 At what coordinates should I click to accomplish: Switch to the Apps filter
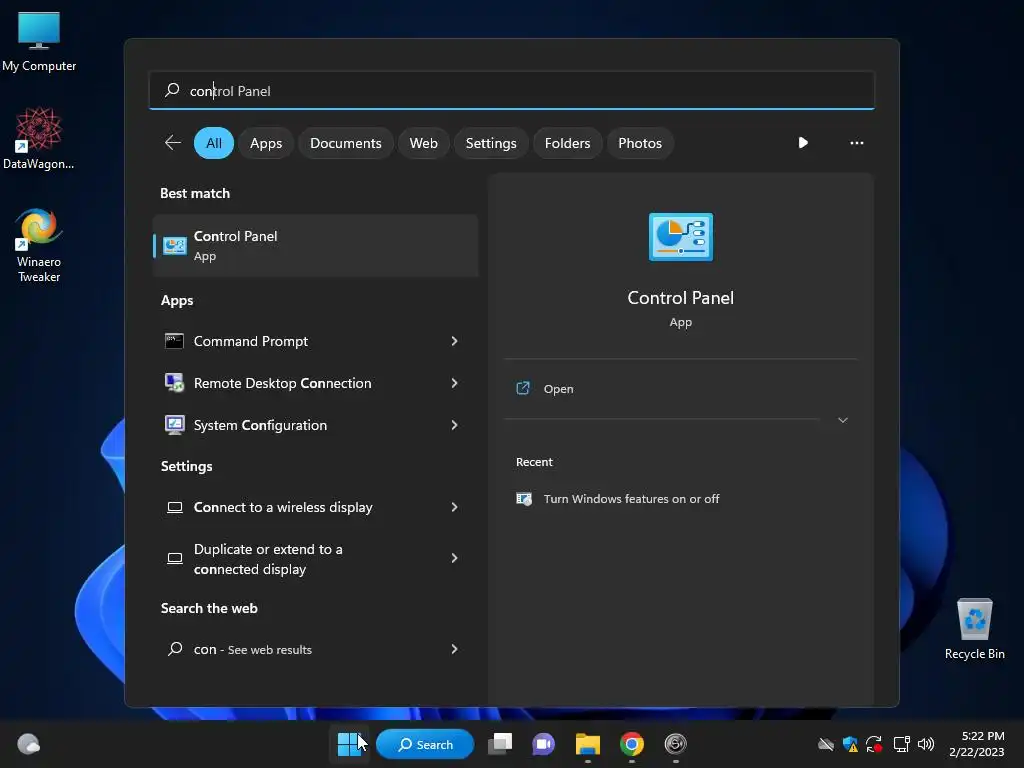(x=266, y=142)
